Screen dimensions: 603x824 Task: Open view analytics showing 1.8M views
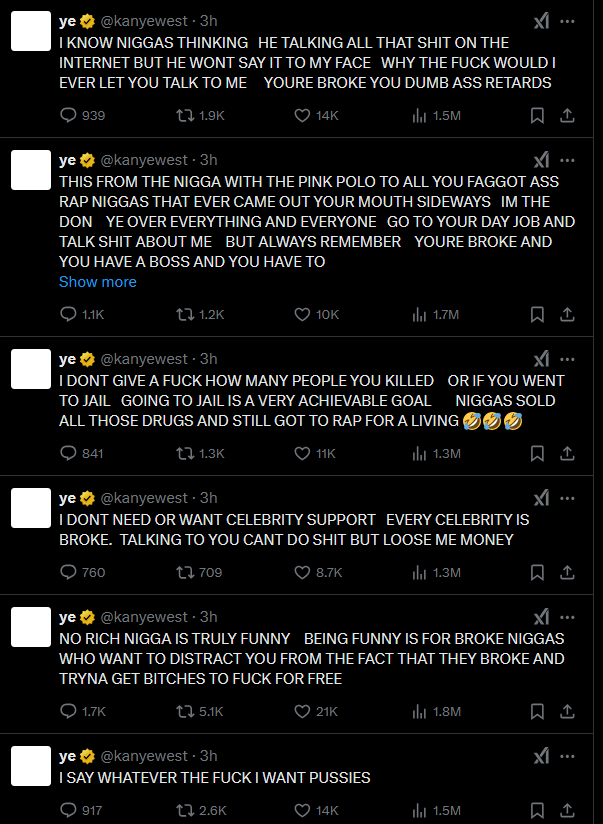(419, 711)
